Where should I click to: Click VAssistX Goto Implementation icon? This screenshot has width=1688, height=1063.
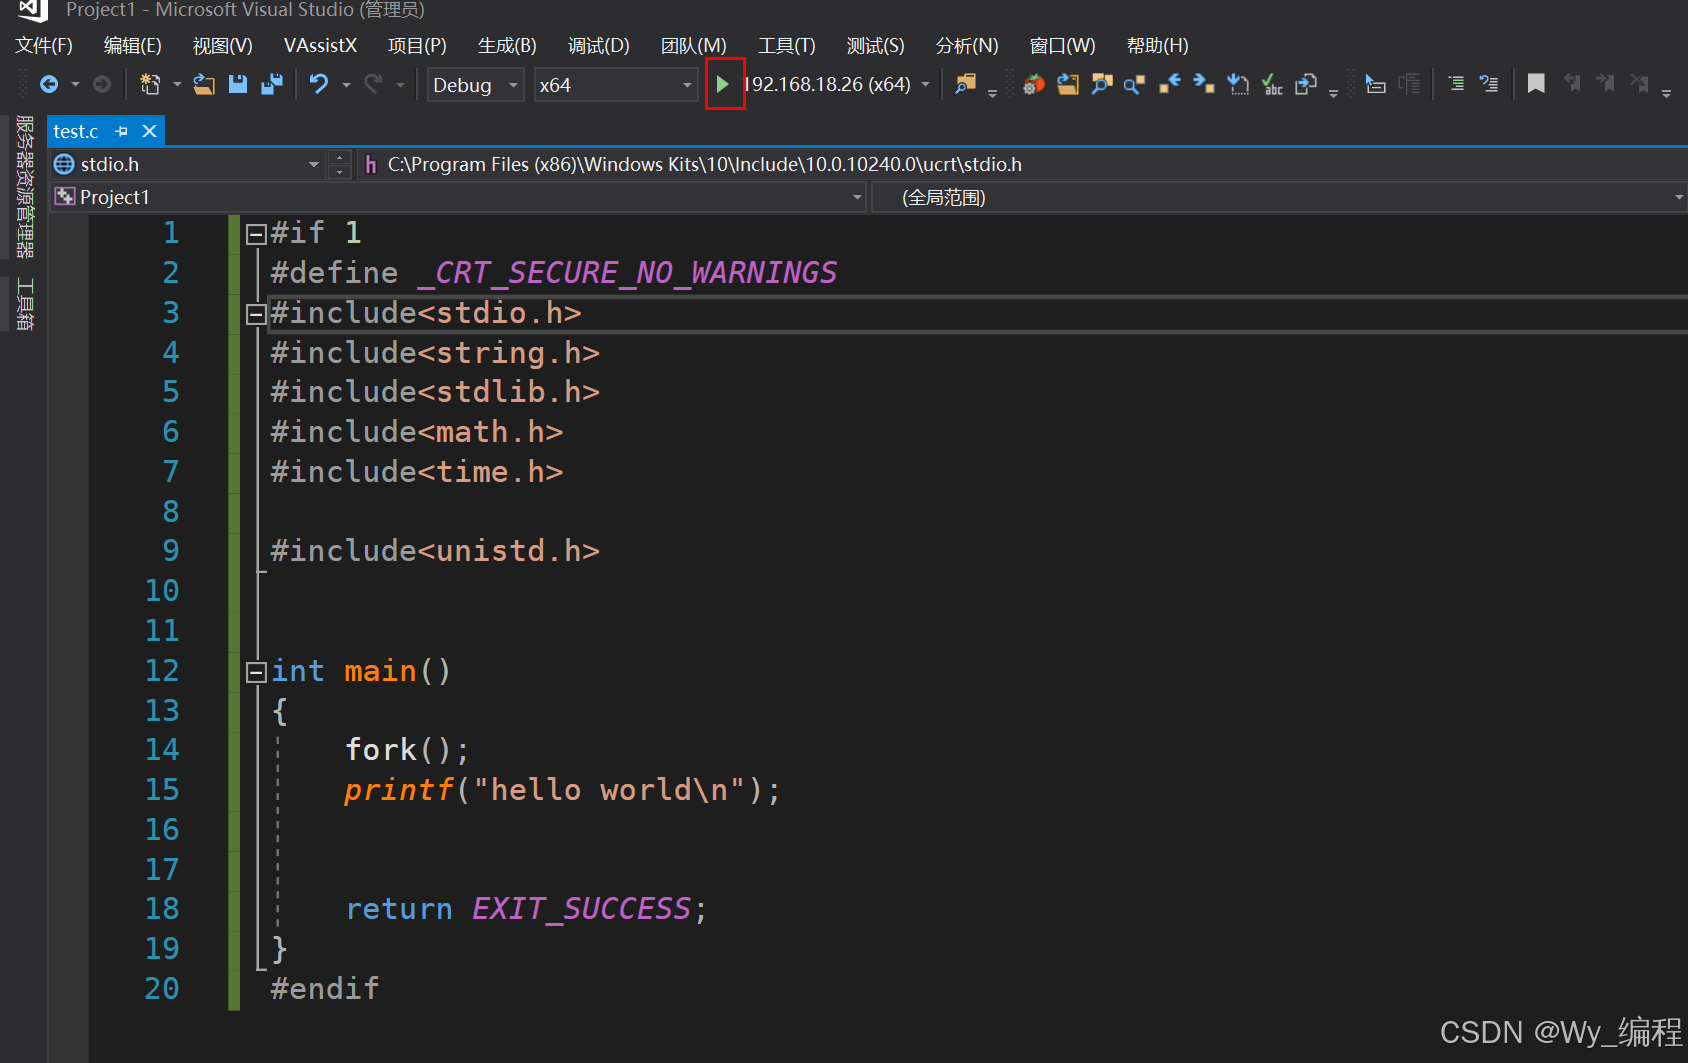click(1238, 85)
